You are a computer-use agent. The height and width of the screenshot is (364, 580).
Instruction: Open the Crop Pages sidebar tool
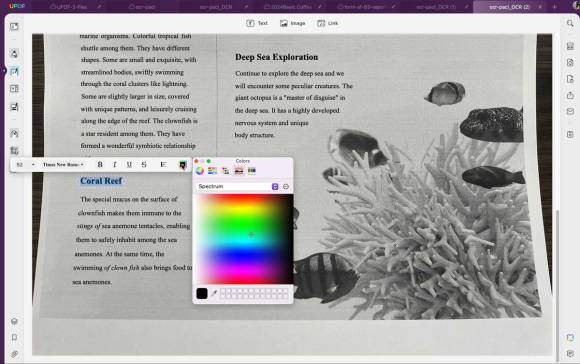[14, 151]
